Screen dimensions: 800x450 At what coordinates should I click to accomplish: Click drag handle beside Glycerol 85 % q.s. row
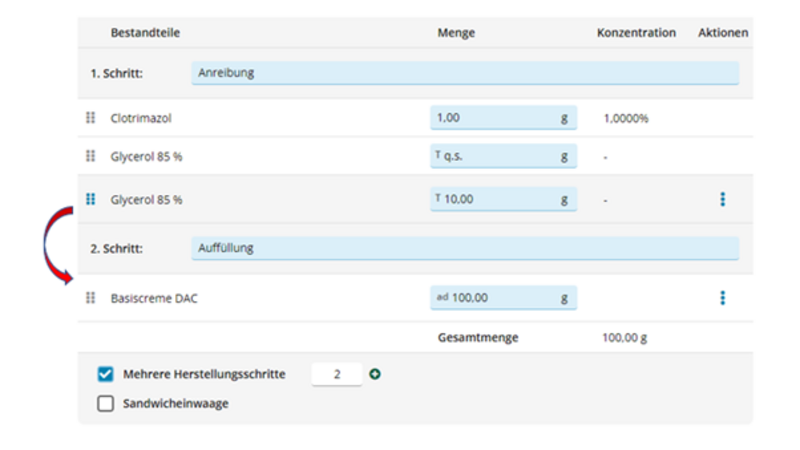click(x=90, y=156)
